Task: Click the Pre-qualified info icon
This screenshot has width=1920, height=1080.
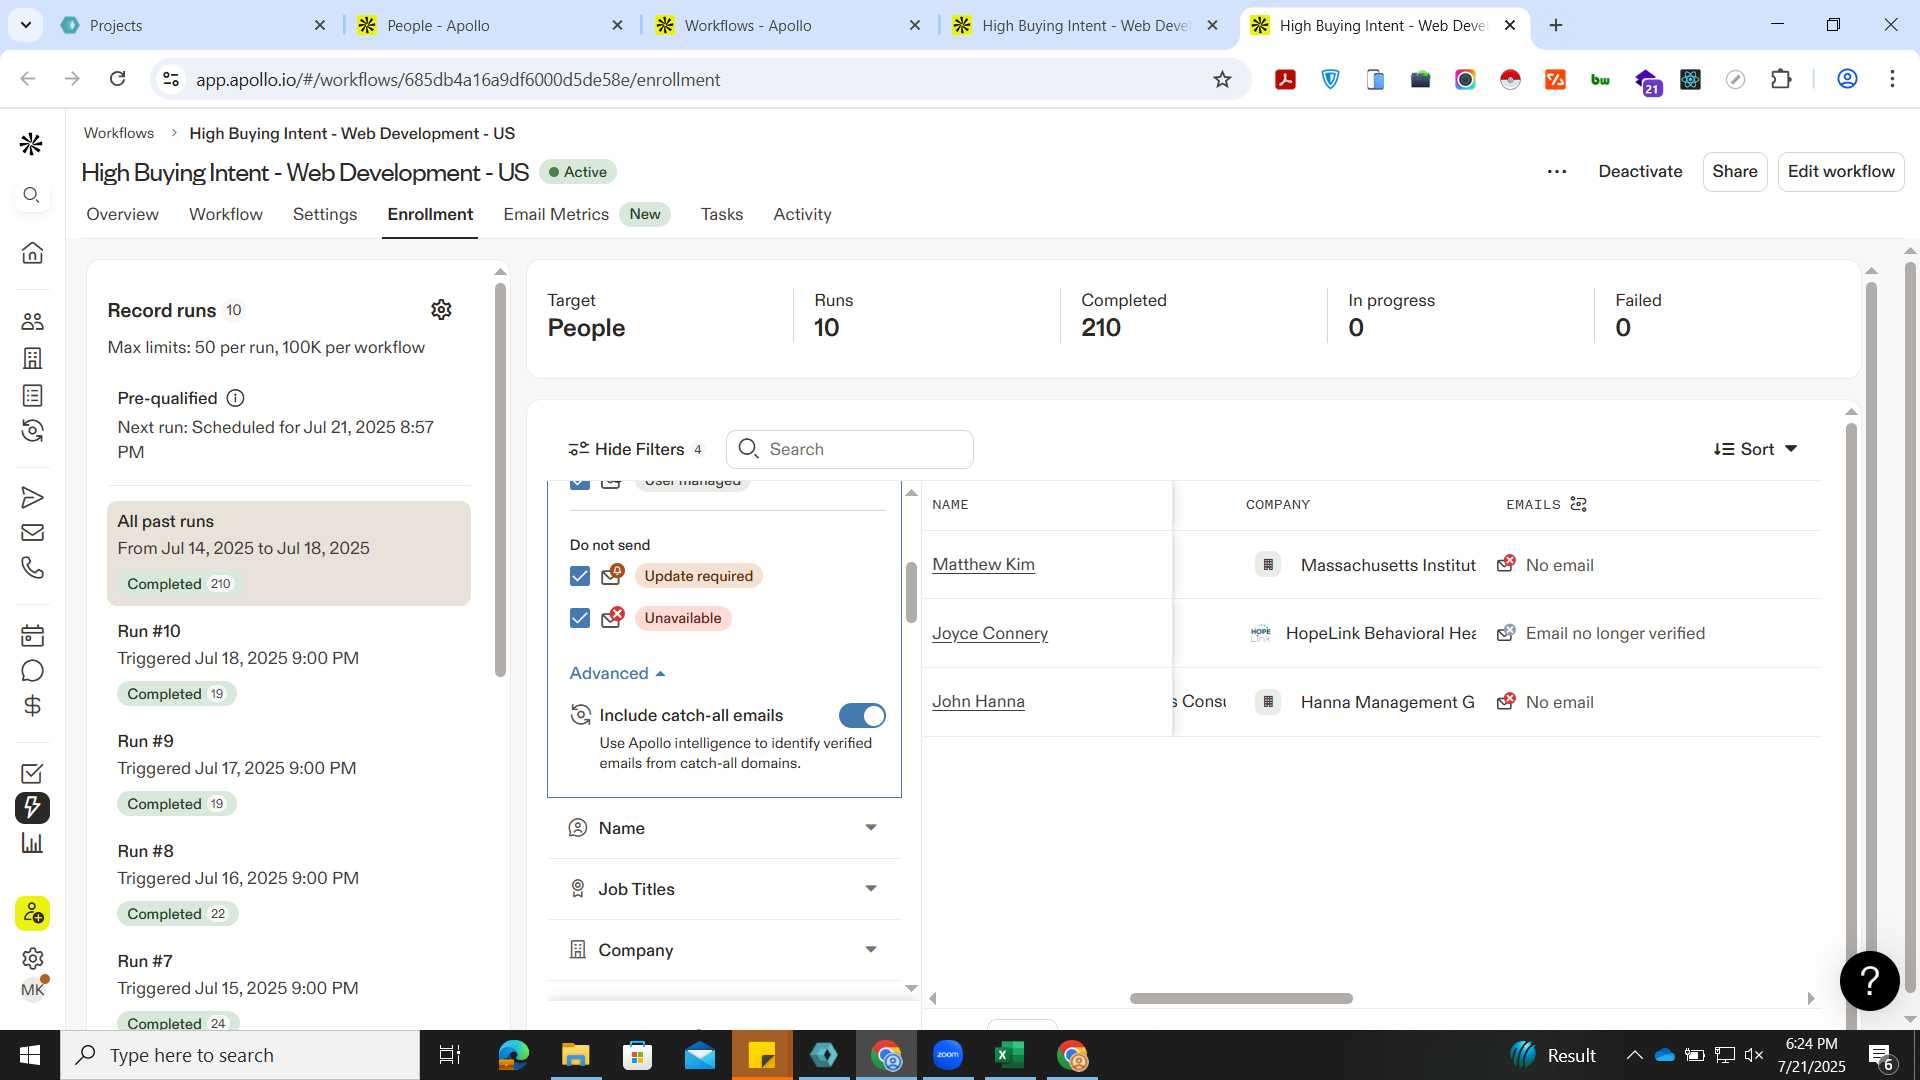Action: [235, 398]
